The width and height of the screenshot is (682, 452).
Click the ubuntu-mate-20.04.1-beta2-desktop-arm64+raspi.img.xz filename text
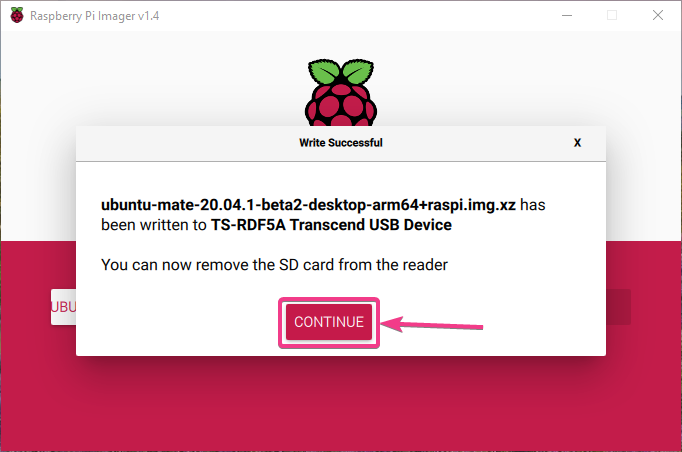[308, 204]
